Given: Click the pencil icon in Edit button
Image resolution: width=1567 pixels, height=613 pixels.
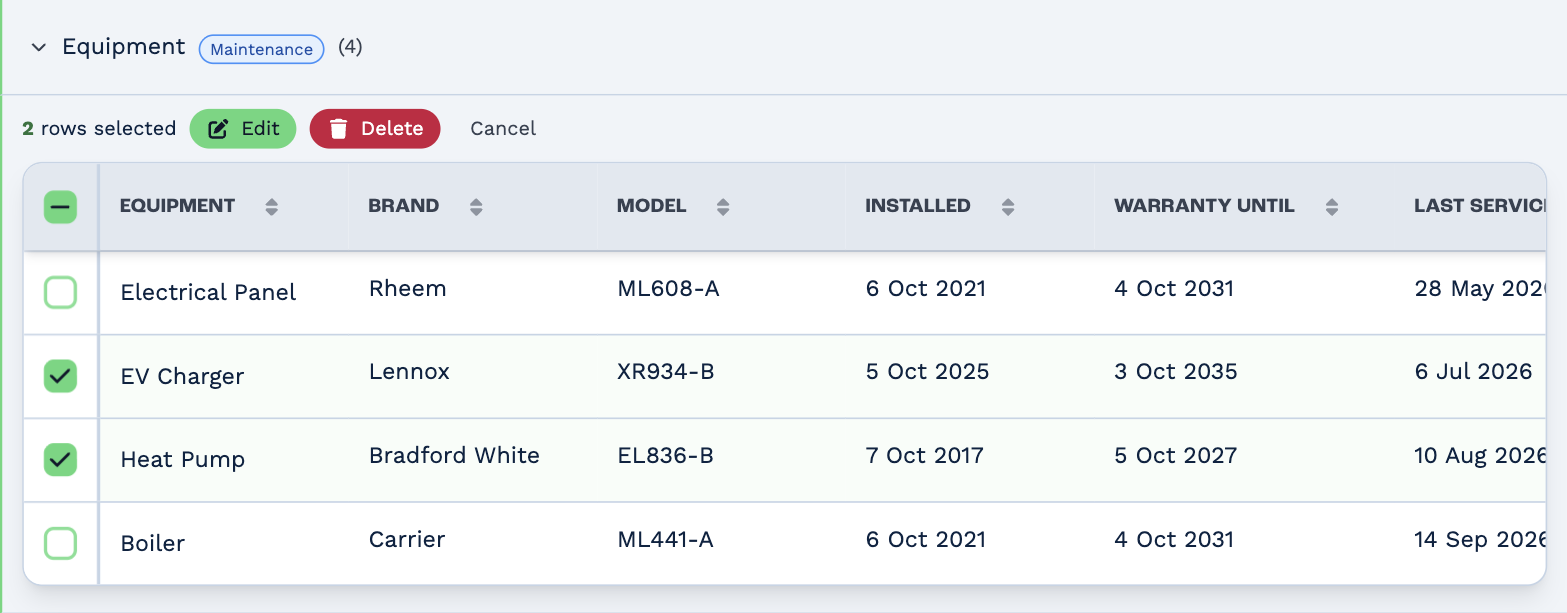Looking at the screenshot, I should coord(218,129).
